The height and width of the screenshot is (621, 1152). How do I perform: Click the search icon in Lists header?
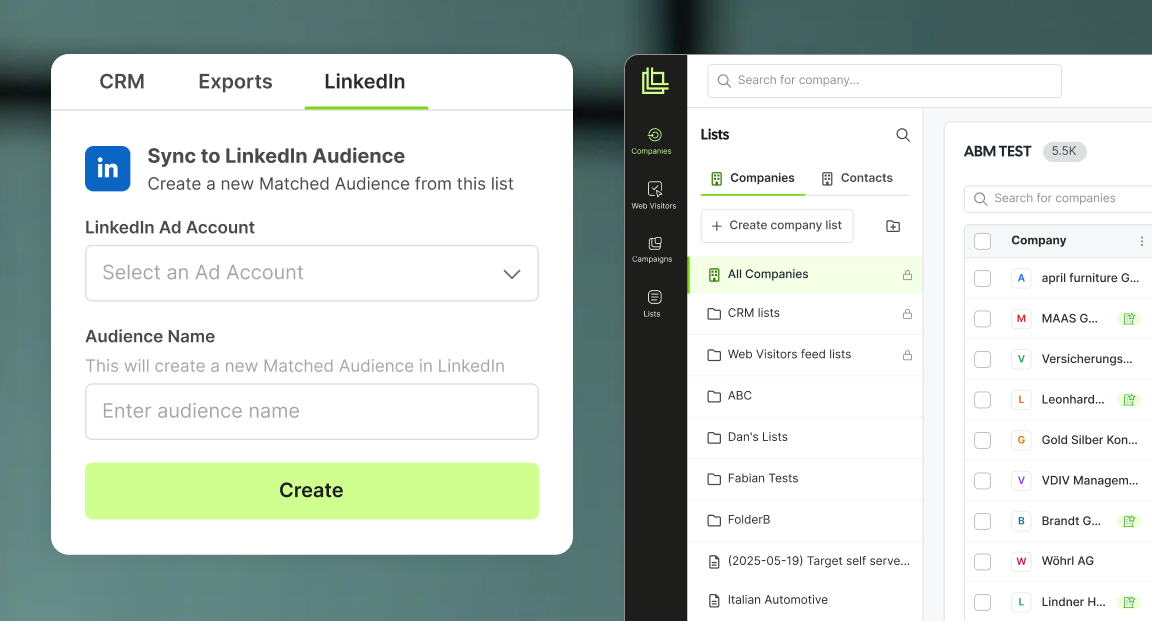(903, 135)
